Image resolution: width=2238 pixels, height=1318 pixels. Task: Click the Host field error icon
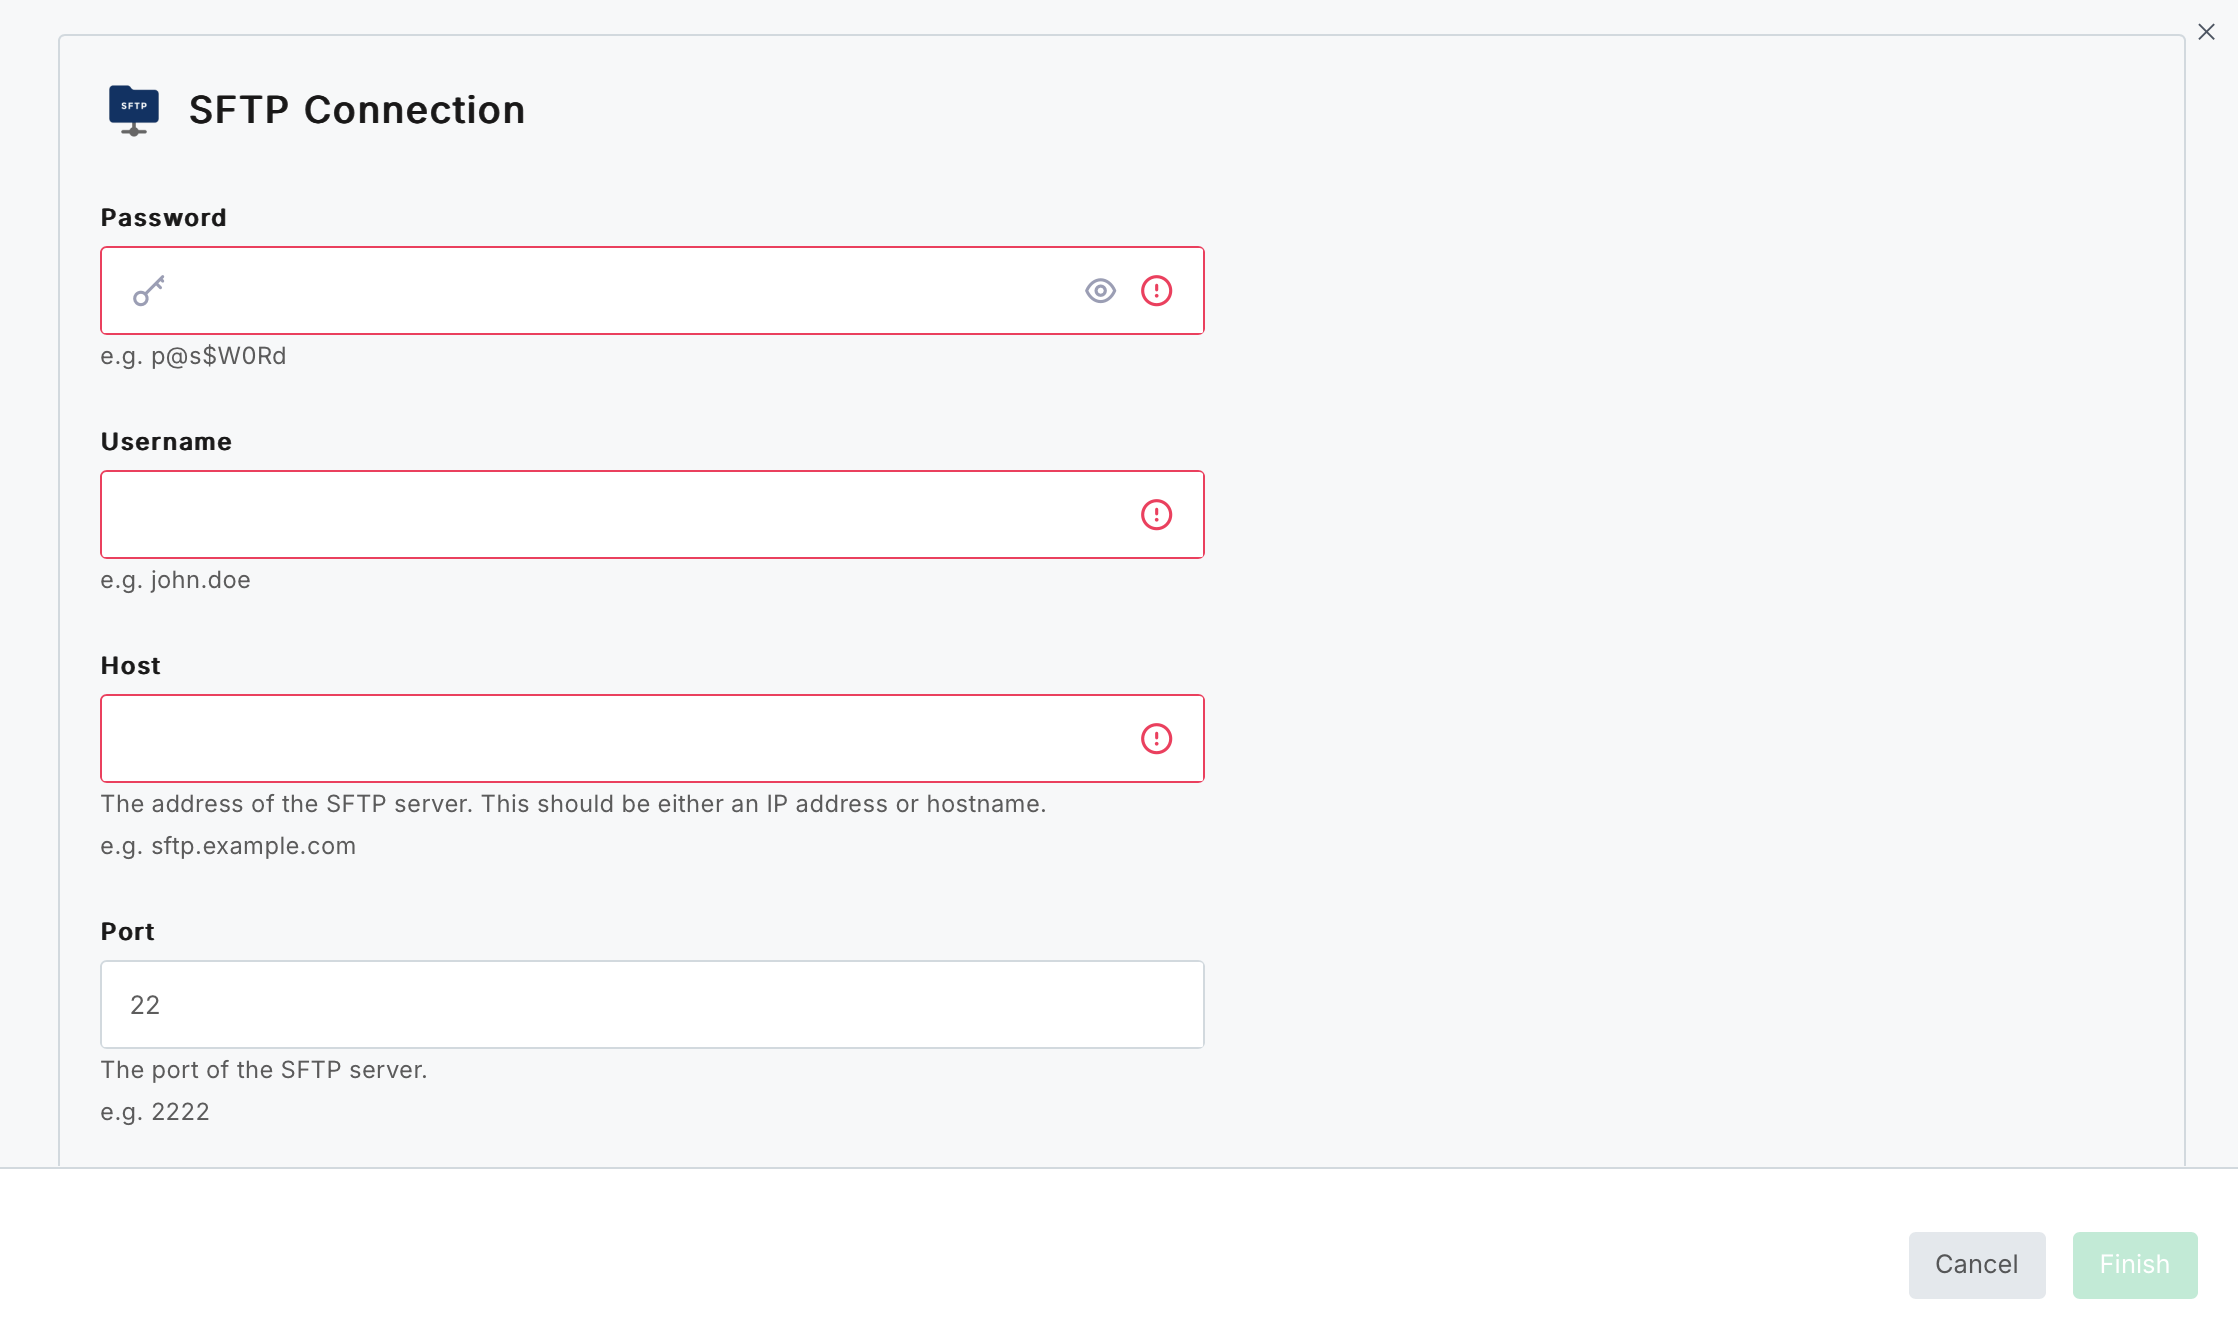coord(1156,739)
